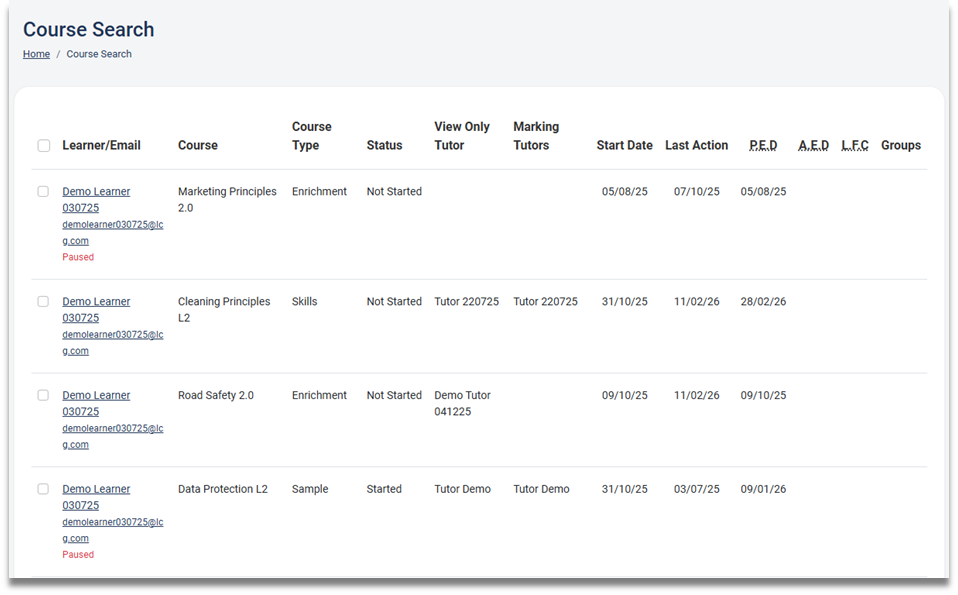Click learner email link in Cleaning Principles row

point(112,343)
